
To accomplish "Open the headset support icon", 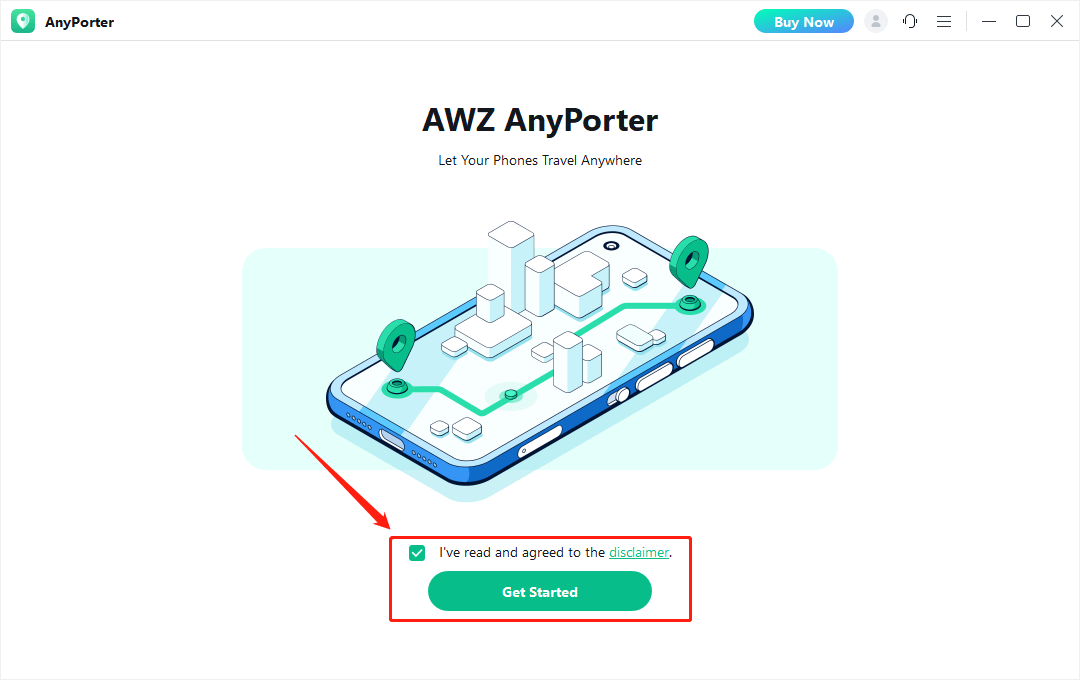I will (x=910, y=21).
